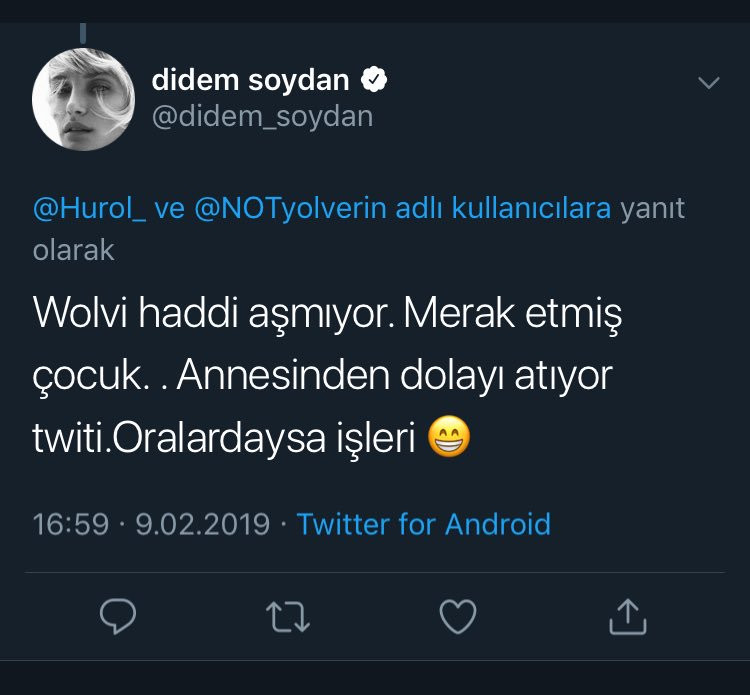
Task: Expand the tweet options chevron
Action: (708, 83)
